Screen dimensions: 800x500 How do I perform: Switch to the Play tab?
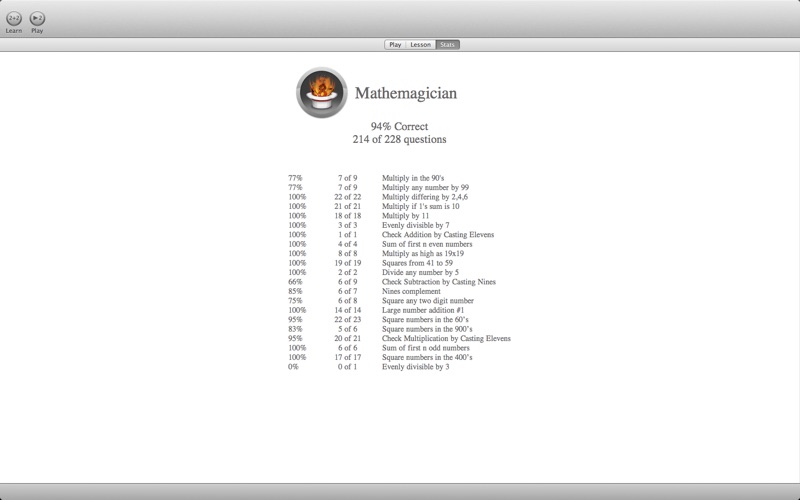click(395, 45)
